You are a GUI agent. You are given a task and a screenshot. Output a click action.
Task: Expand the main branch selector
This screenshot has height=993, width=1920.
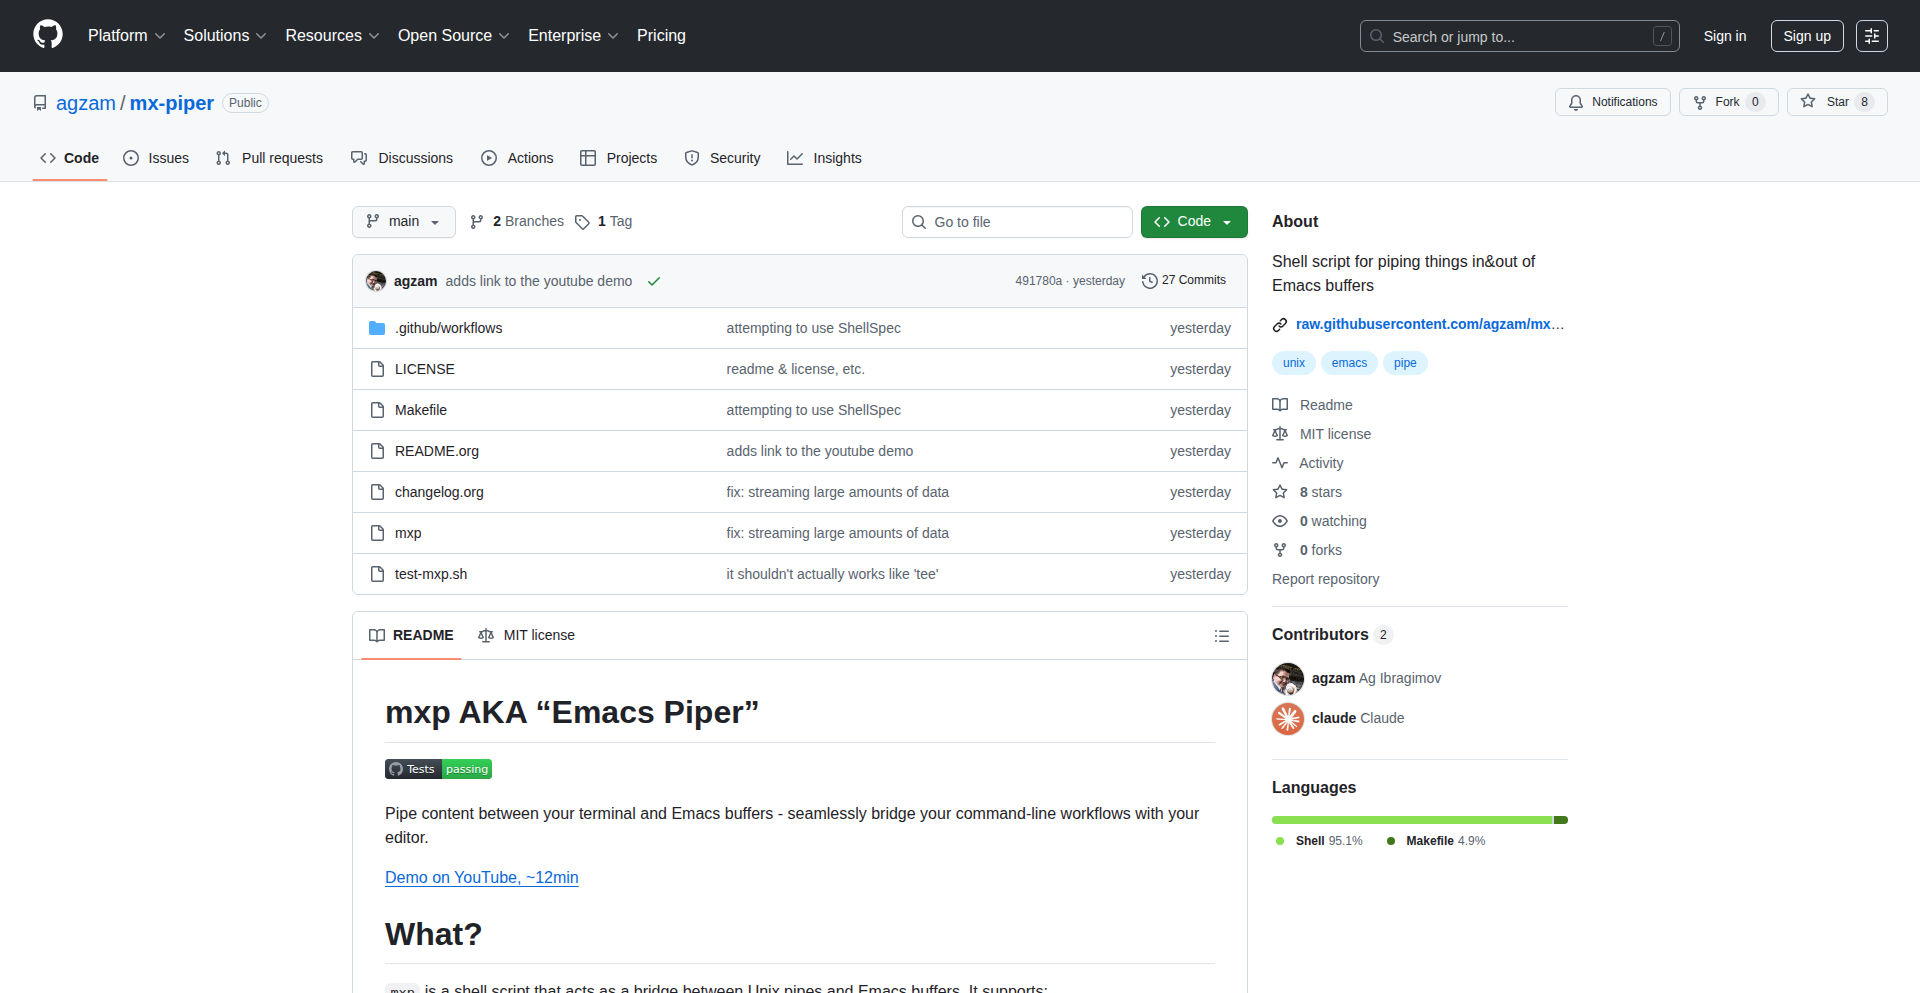403,222
